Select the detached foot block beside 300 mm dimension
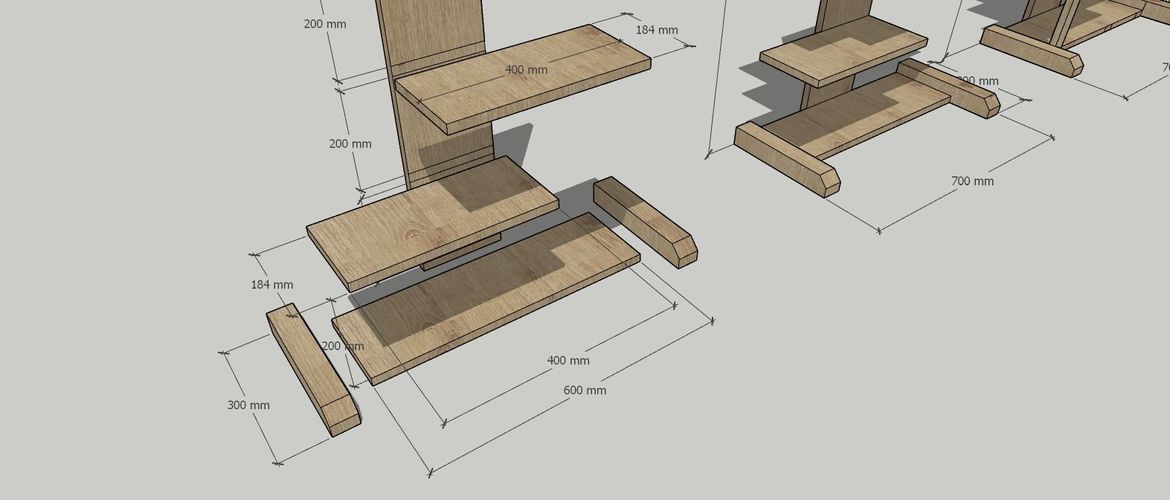This screenshot has width=1170, height=500. [x=312, y=370]
